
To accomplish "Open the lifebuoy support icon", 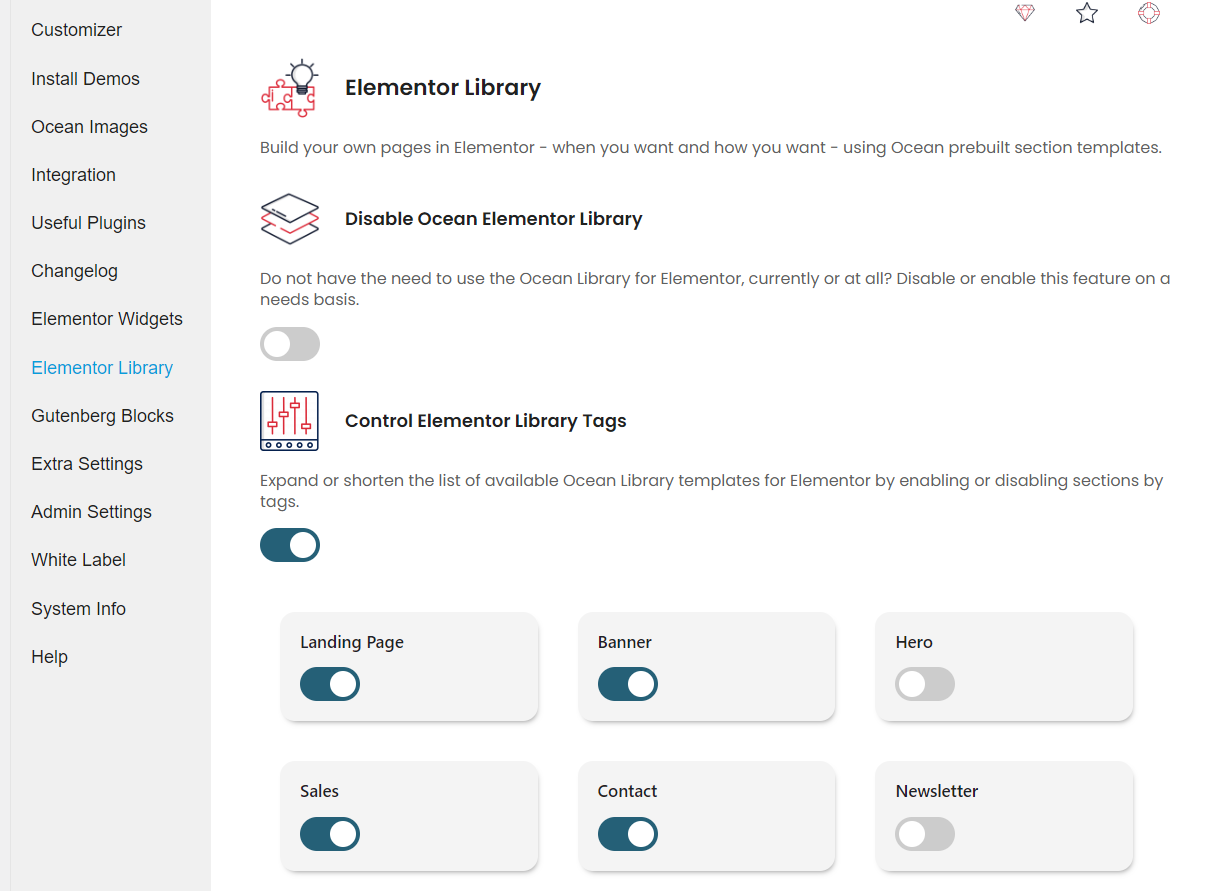I will point(1149,13).
